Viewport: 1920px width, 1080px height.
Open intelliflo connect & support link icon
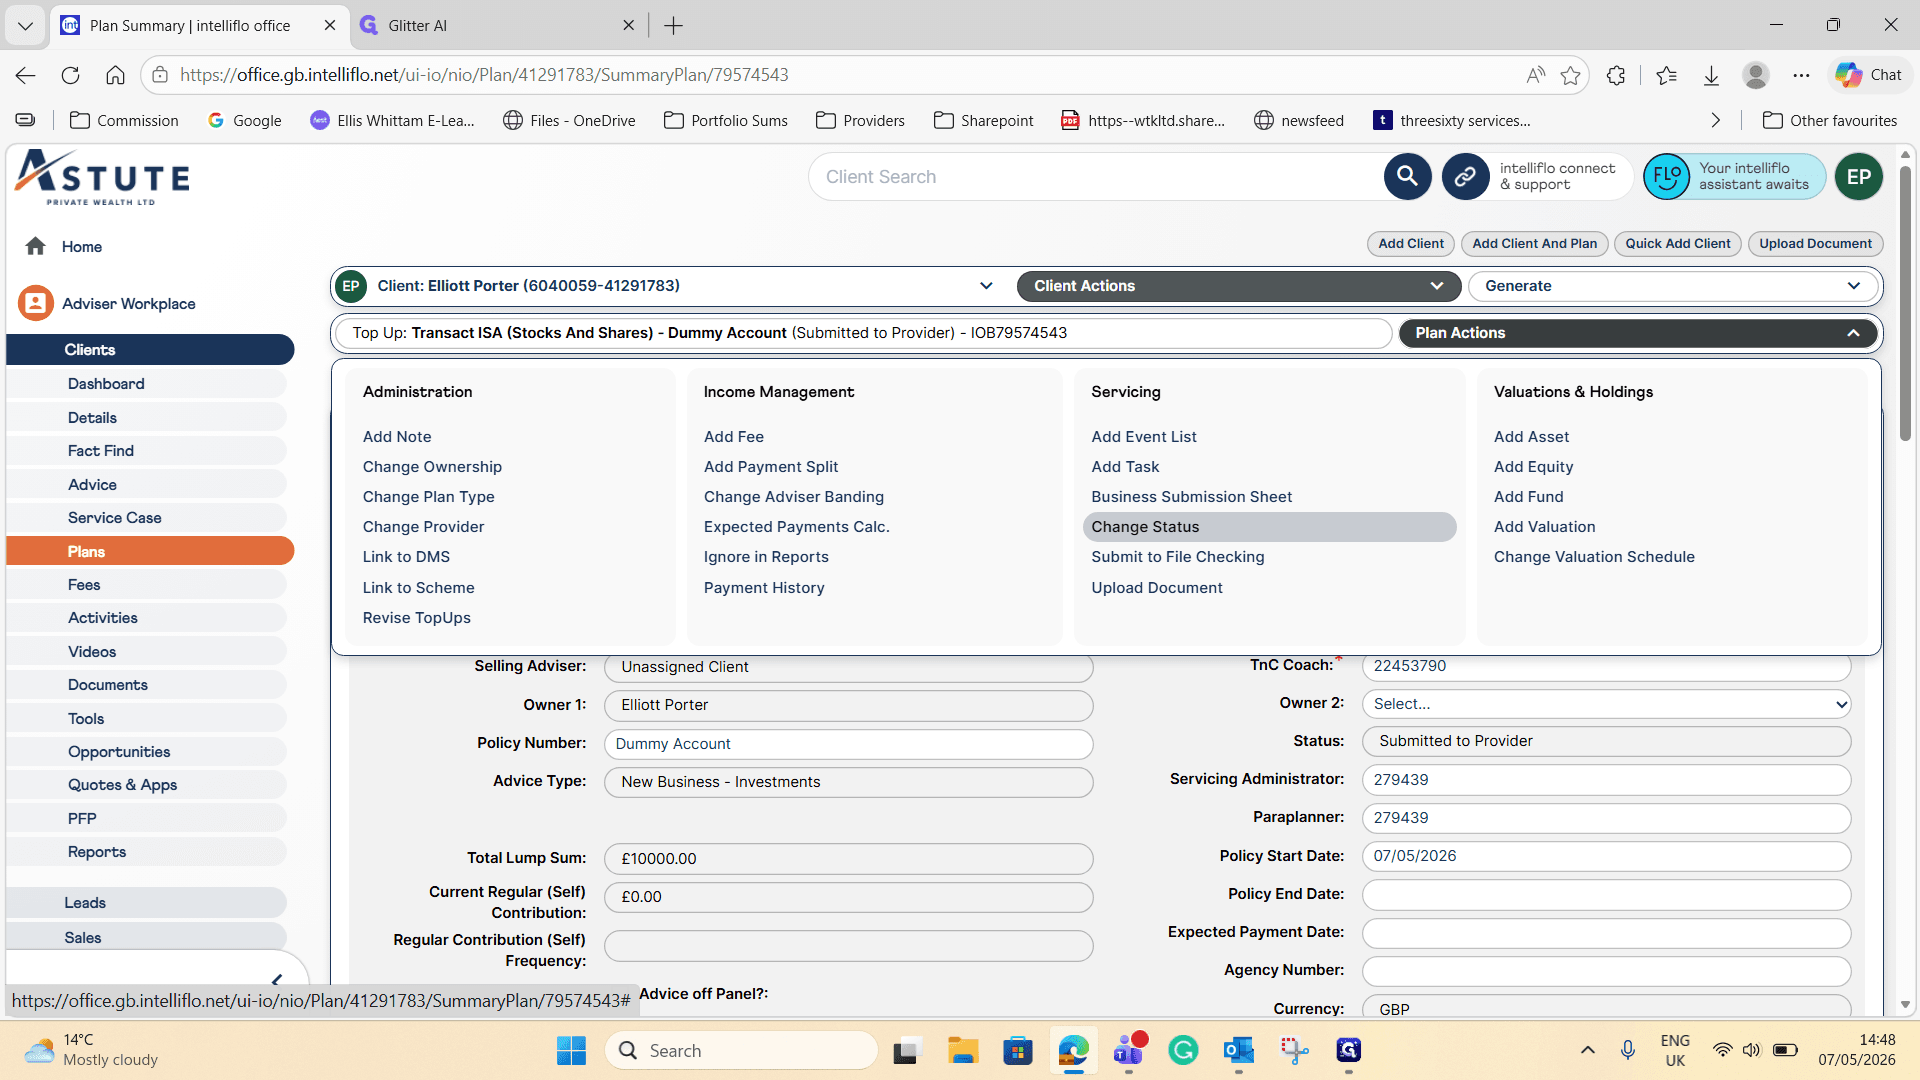(1465, 177)
